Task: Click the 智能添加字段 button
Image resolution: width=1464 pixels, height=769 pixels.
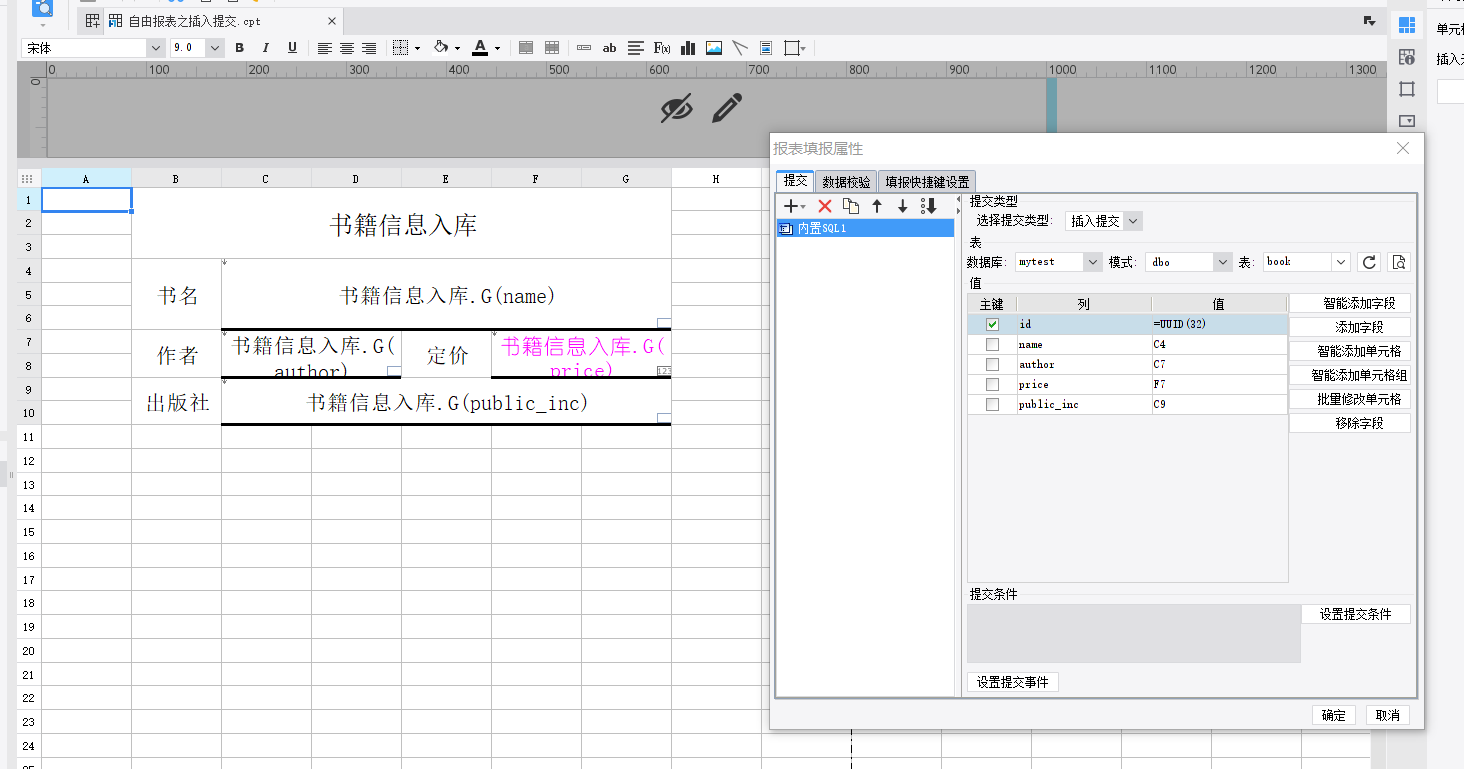Action: [x=1349, y=303]
